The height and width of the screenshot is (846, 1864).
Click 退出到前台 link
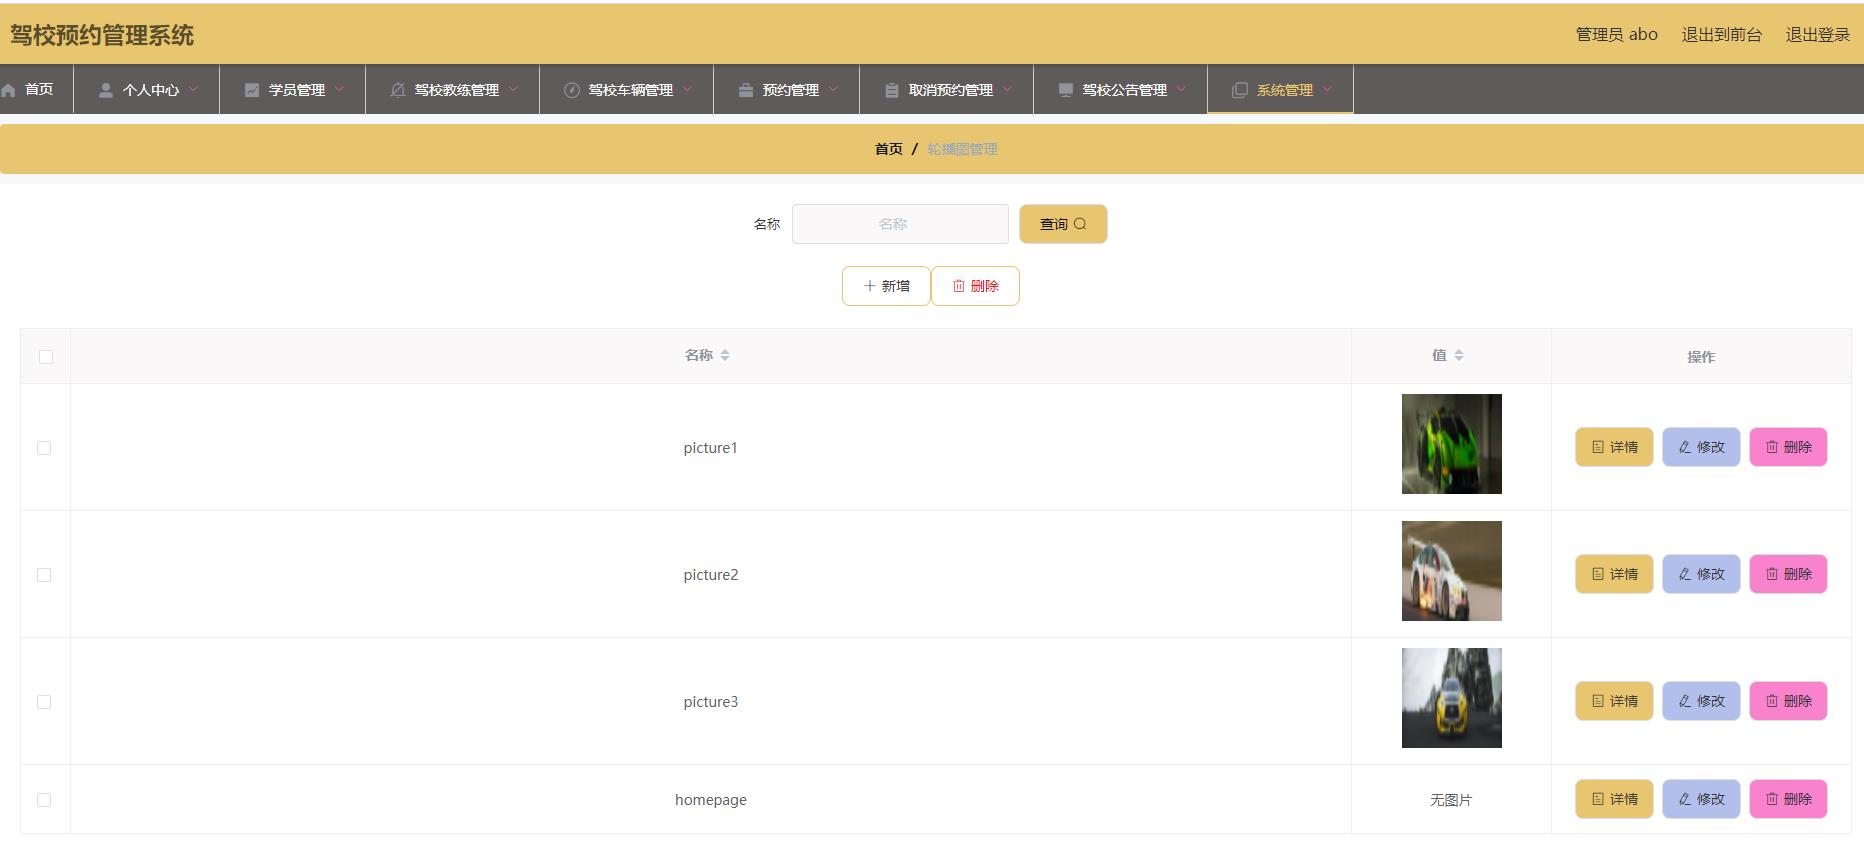tap(1721, 35)
